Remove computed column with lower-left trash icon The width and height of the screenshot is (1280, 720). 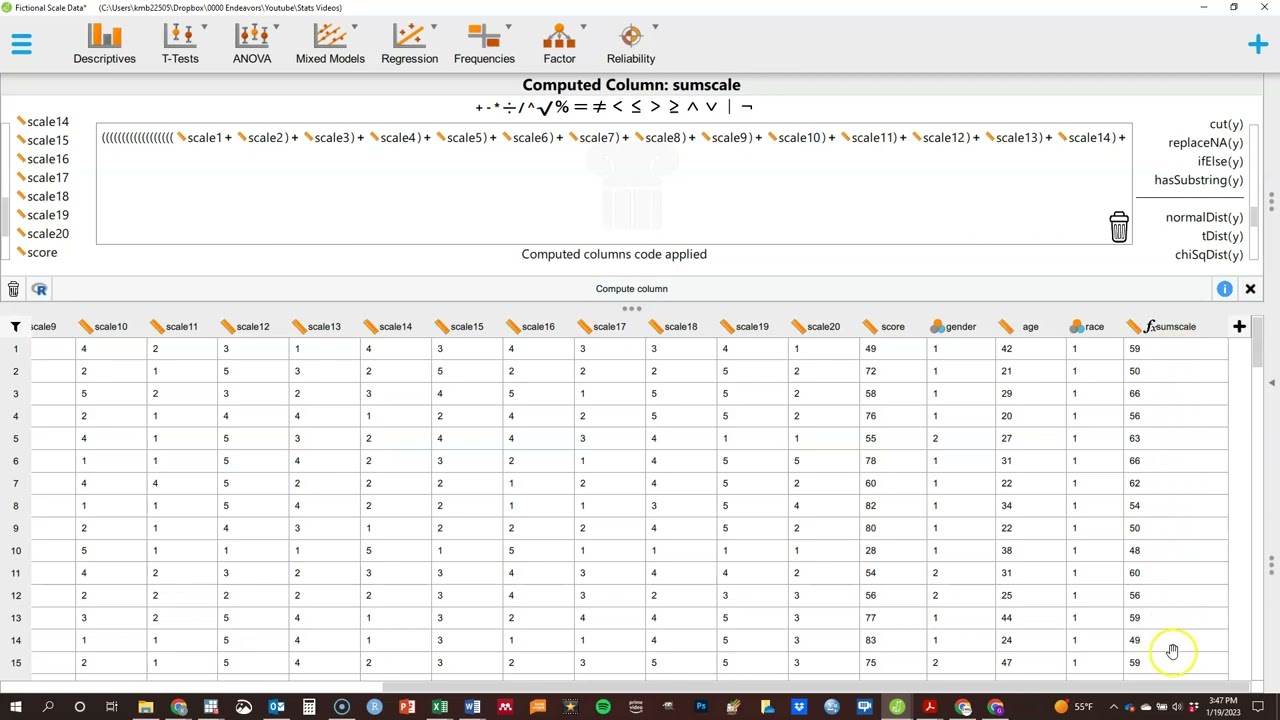pyautogui.click(x=13, y=289)
